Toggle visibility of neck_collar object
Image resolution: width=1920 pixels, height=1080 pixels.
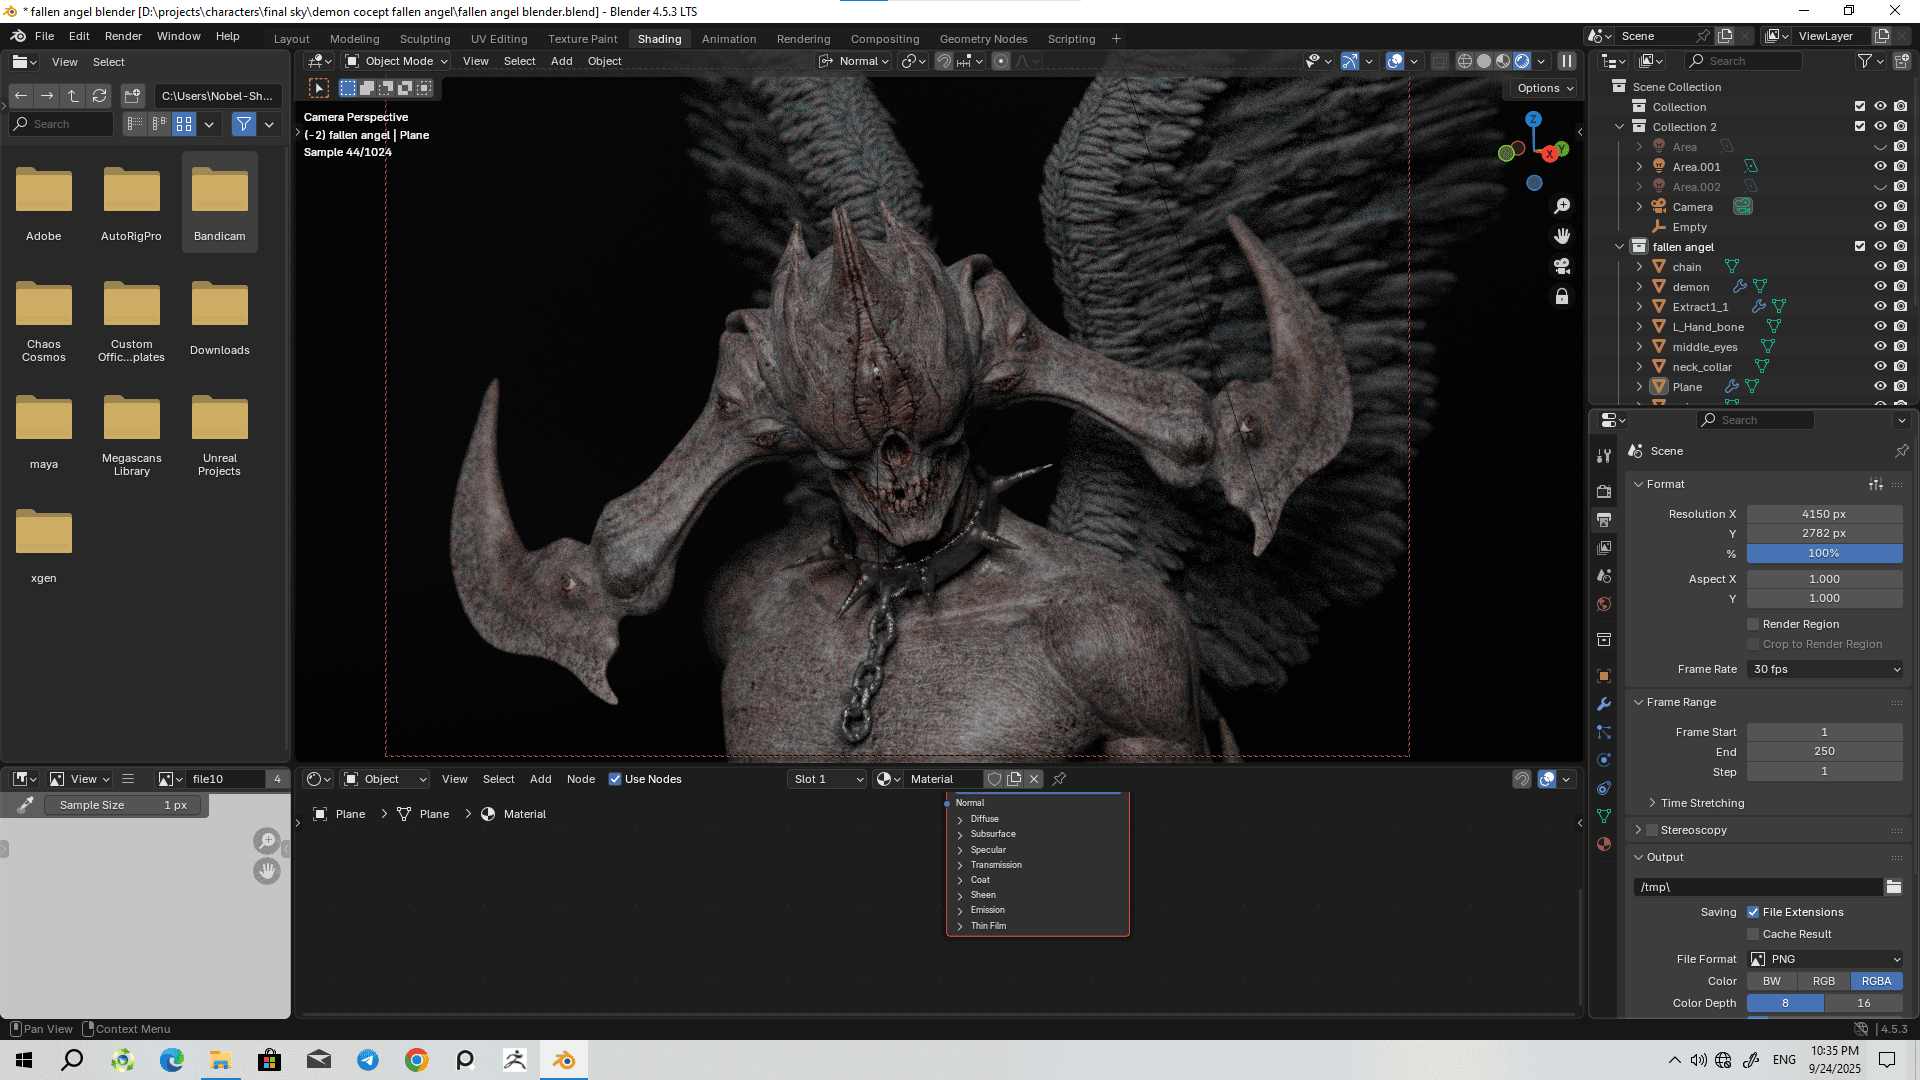click(1880, 367)
